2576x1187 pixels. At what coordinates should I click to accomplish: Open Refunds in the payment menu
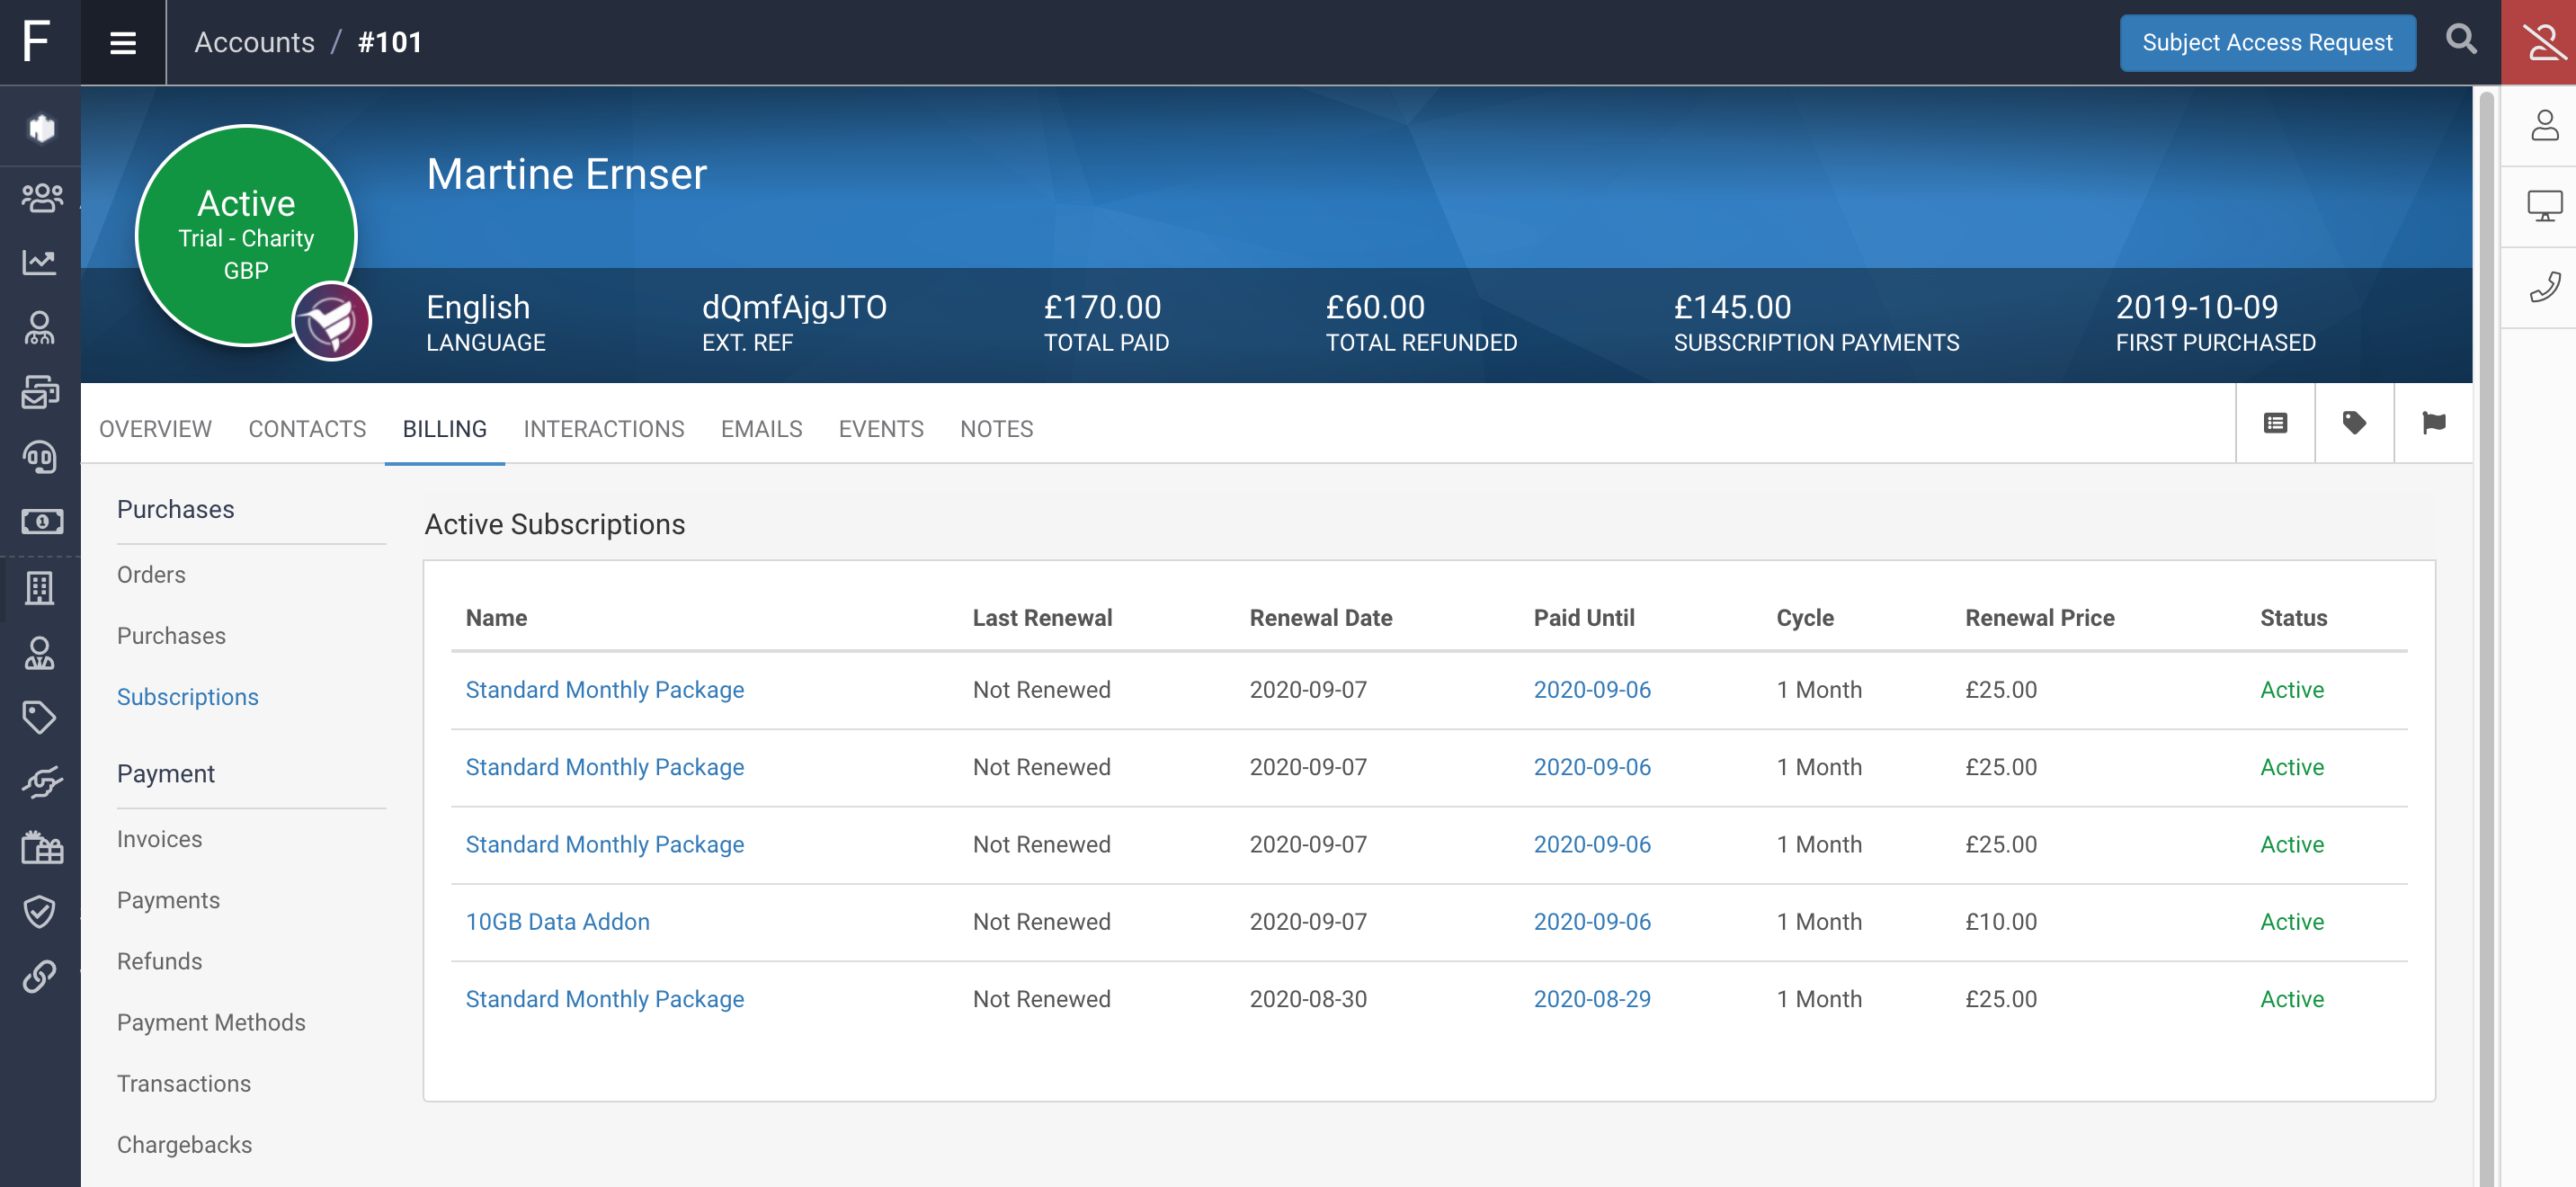pyautogui.click(x=159, y=960)
